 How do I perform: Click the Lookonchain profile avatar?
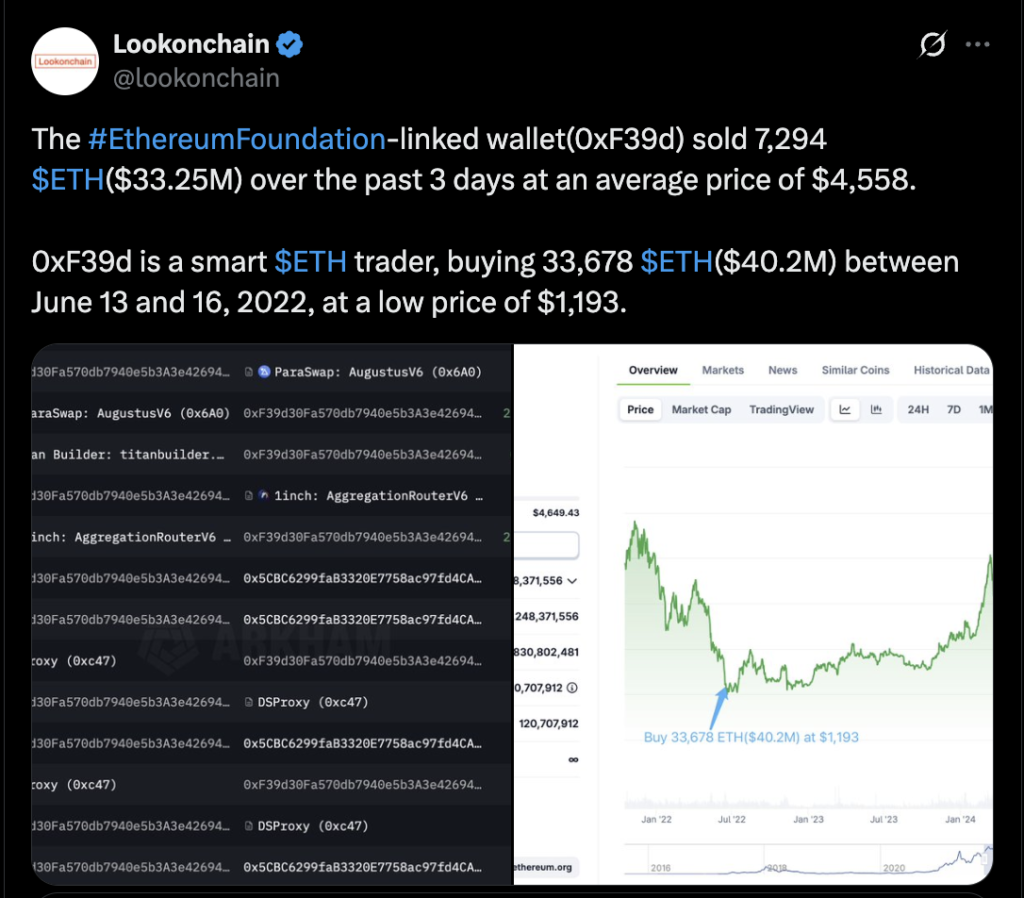click(64, 61)
